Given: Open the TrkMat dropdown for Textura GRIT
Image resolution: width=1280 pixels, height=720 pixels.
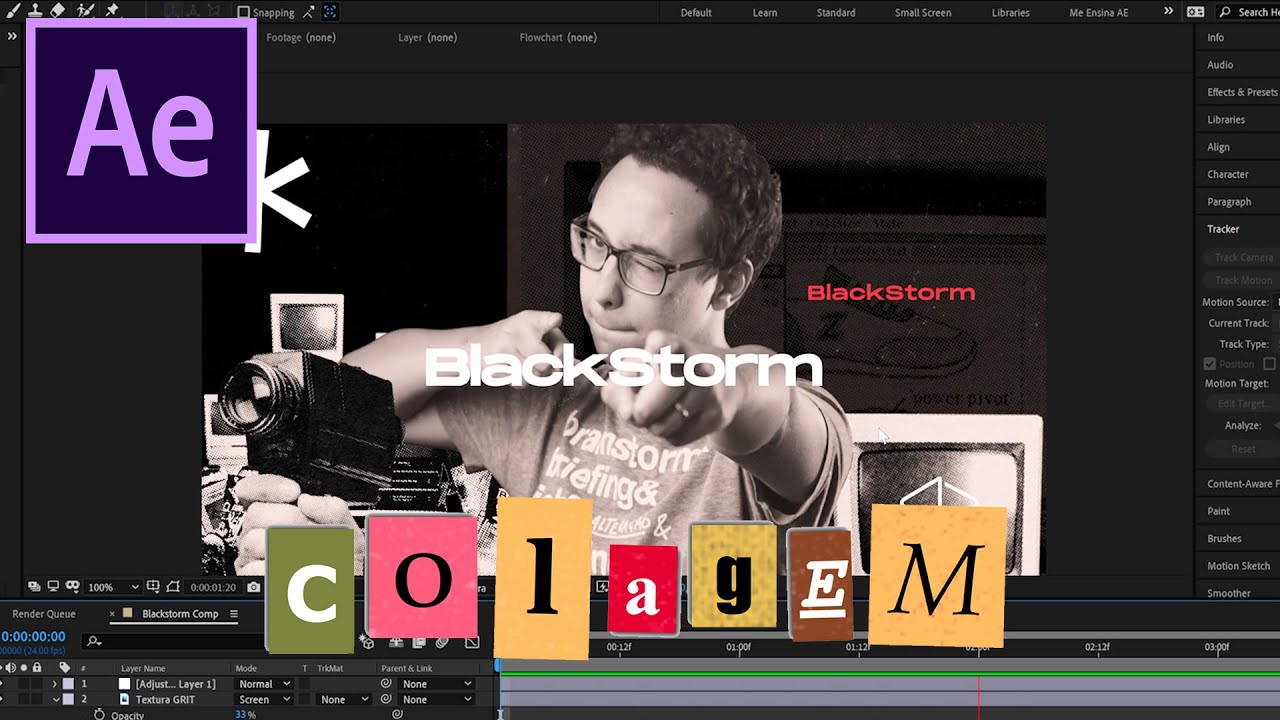Looking at the screenshot, I should point(345,700).
